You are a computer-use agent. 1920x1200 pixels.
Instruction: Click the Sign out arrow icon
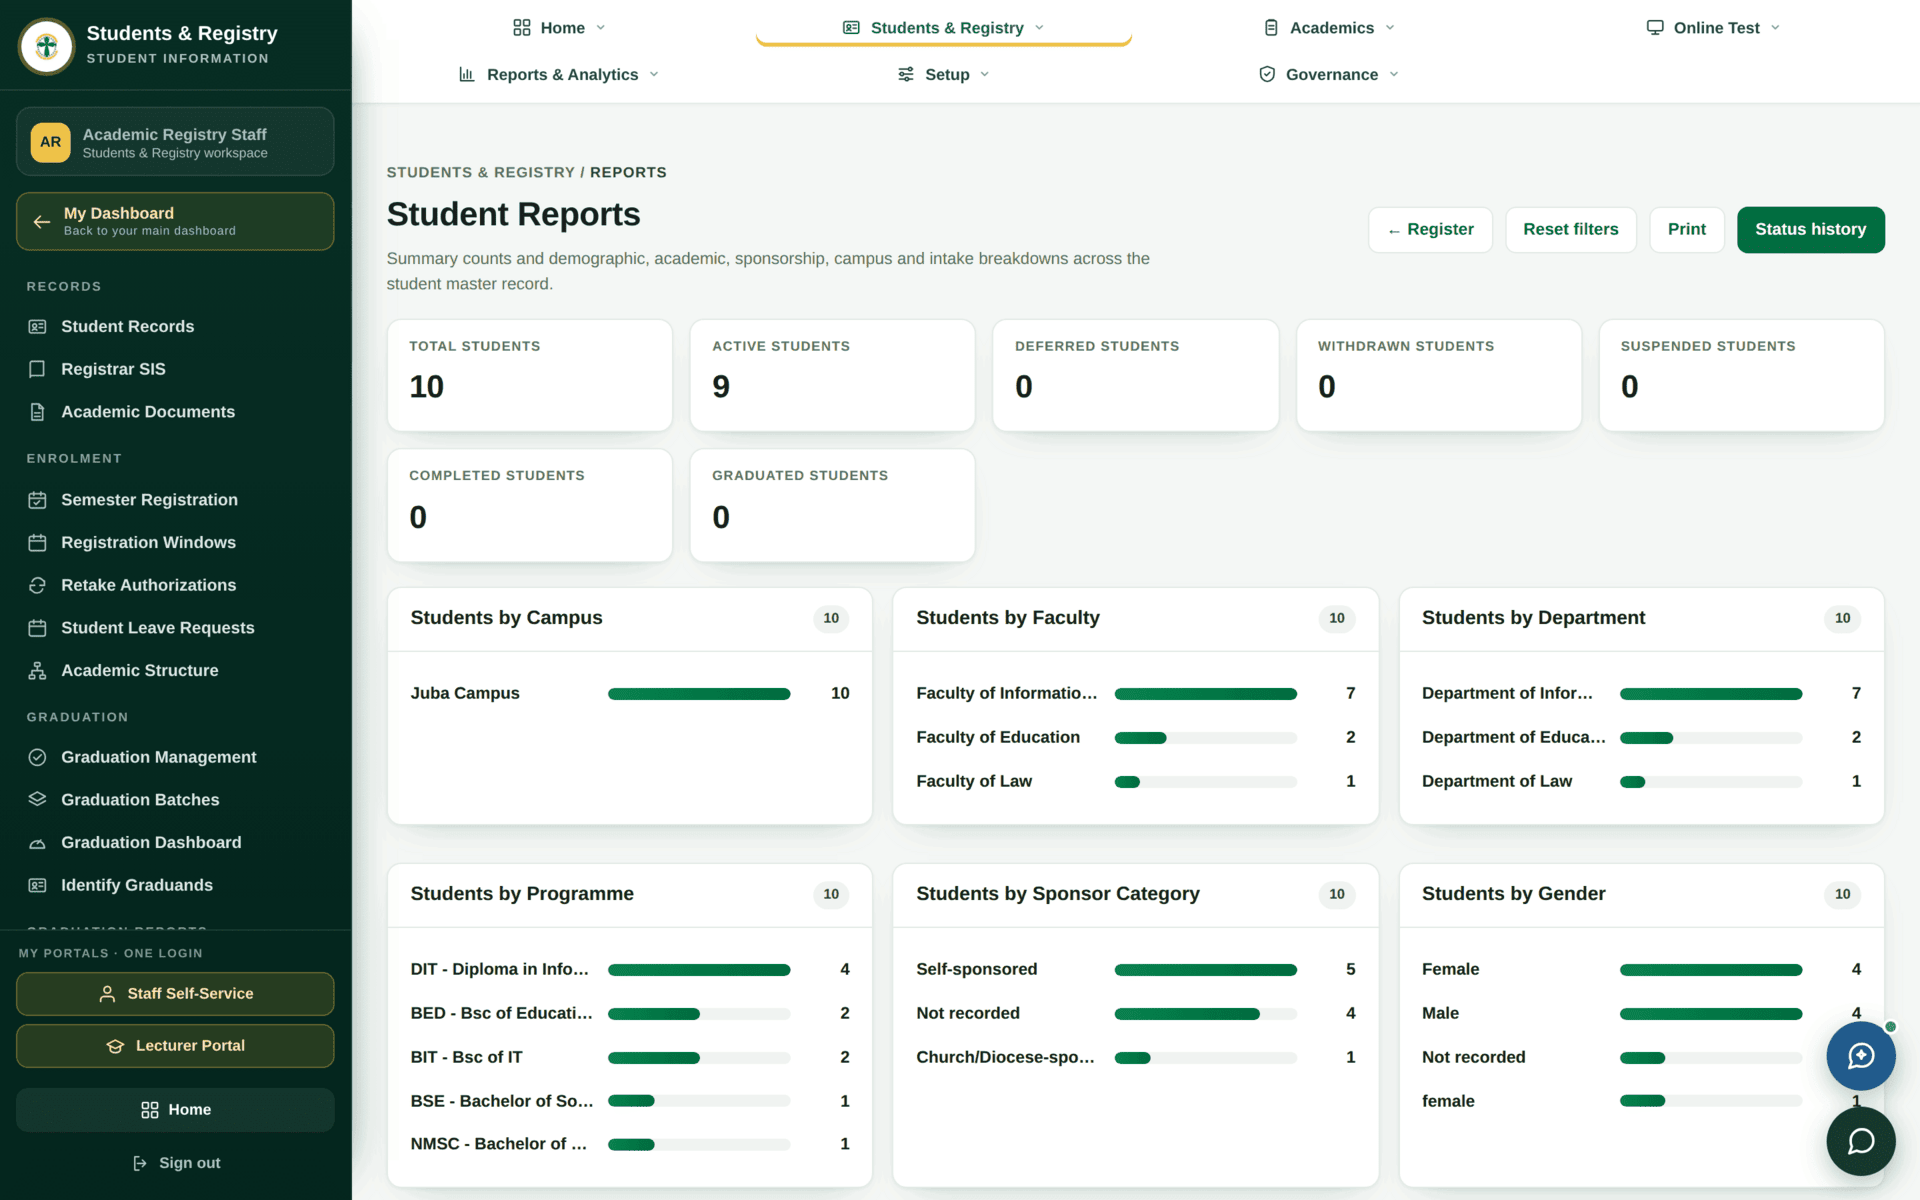point(140,1163)
